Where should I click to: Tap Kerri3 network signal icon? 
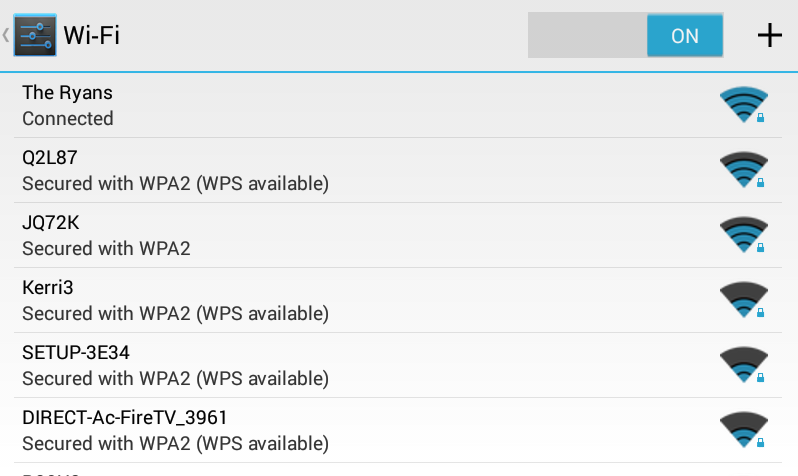click(743, 300)
